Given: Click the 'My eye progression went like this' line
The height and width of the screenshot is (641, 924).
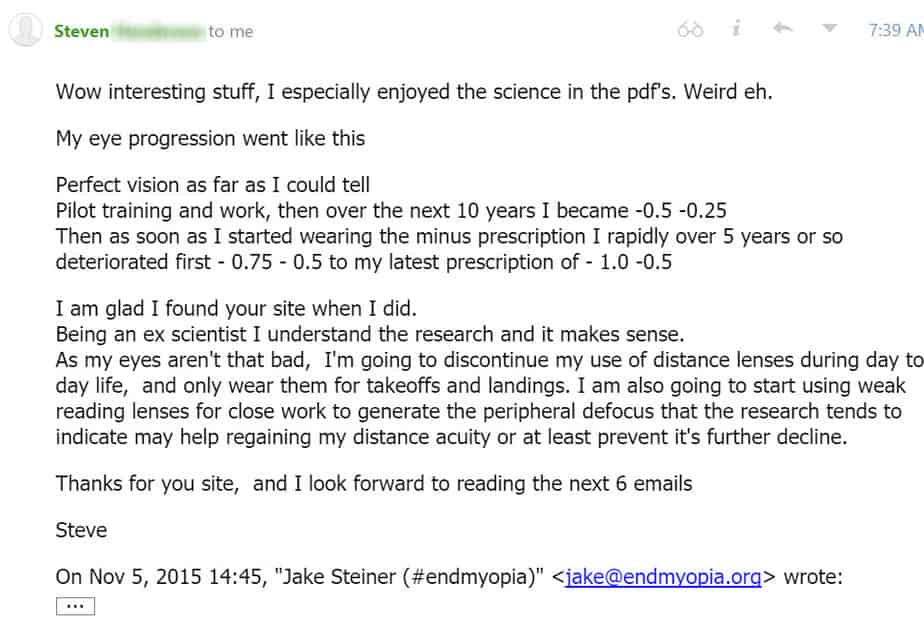Looking at the screenshot, I should [x=210, y=138].
